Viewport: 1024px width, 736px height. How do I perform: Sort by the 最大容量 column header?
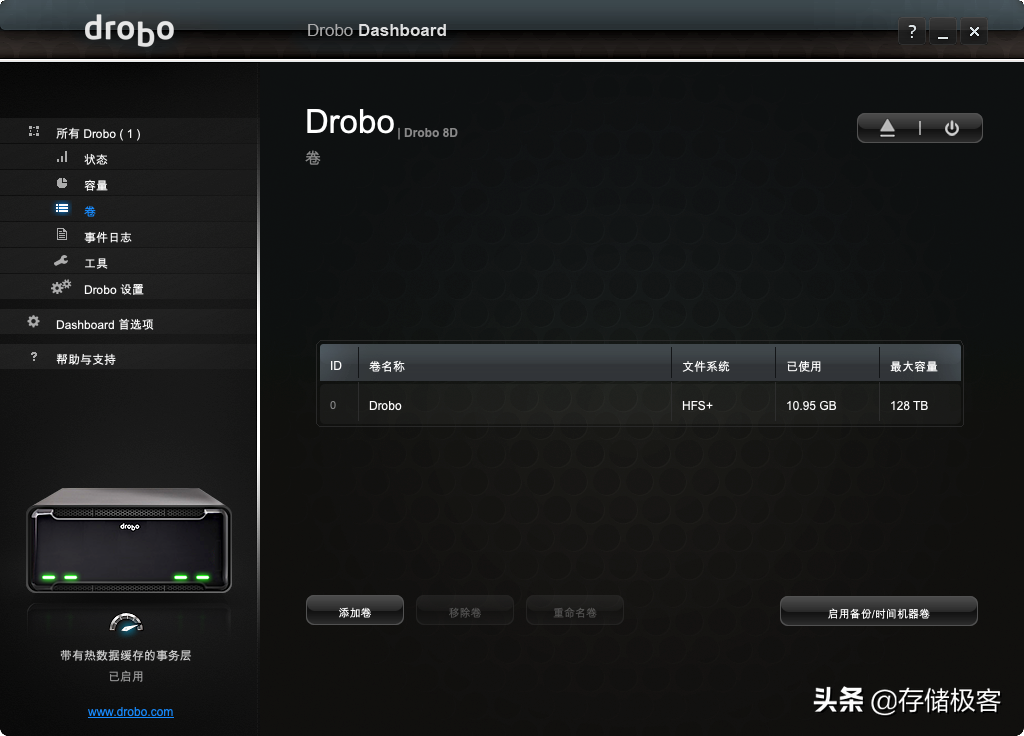tap(920, 364)
